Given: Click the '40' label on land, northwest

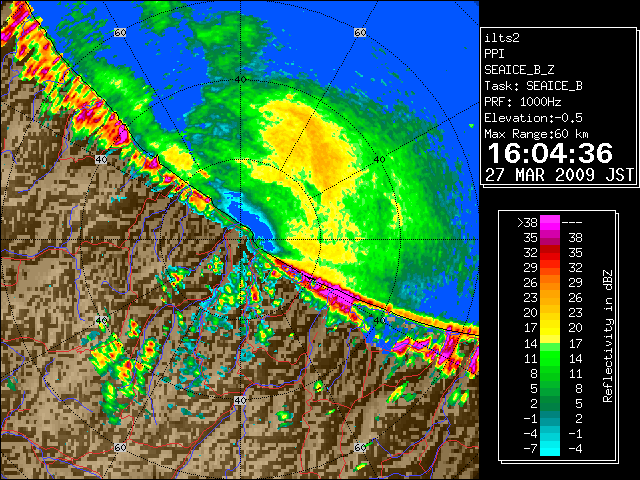Looking at the screenshot, I should tap(101, 160).
